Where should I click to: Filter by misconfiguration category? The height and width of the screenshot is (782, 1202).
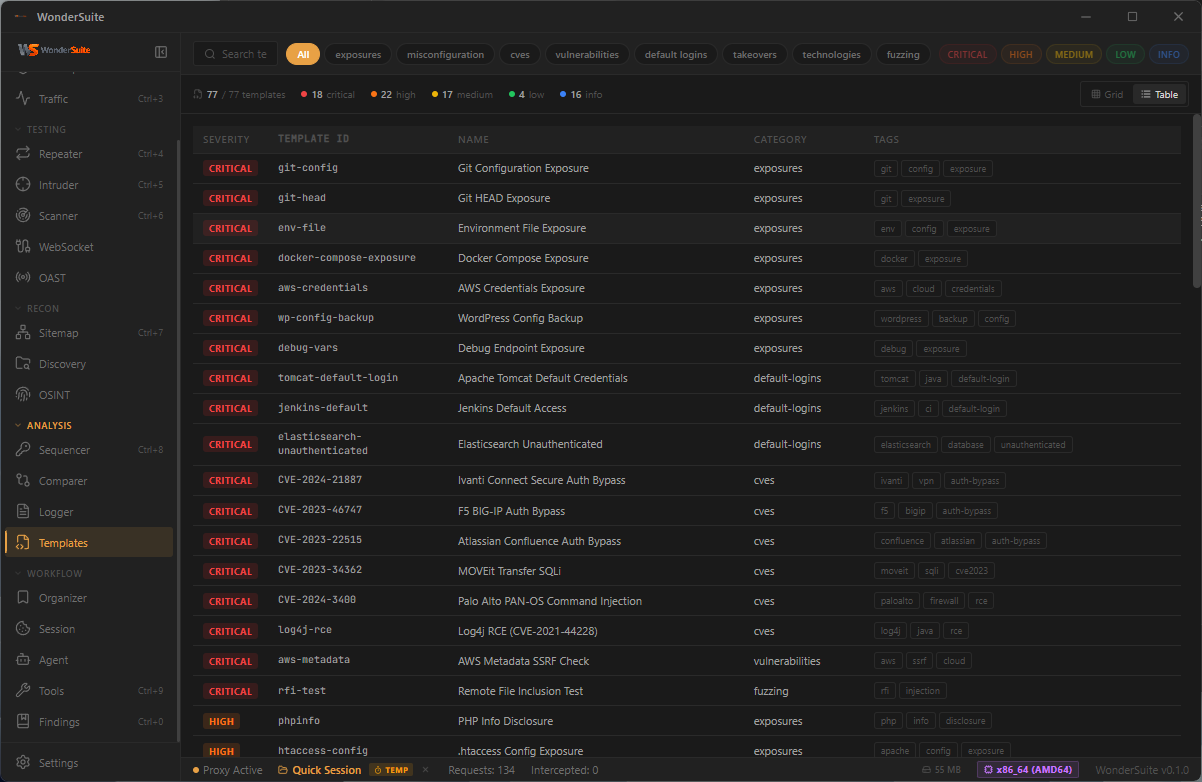(x=445, y=55)
